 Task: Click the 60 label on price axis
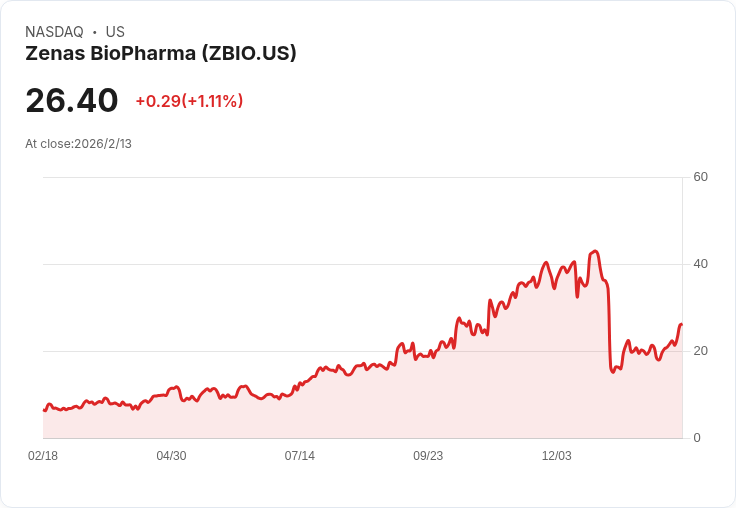coord(701,178)
